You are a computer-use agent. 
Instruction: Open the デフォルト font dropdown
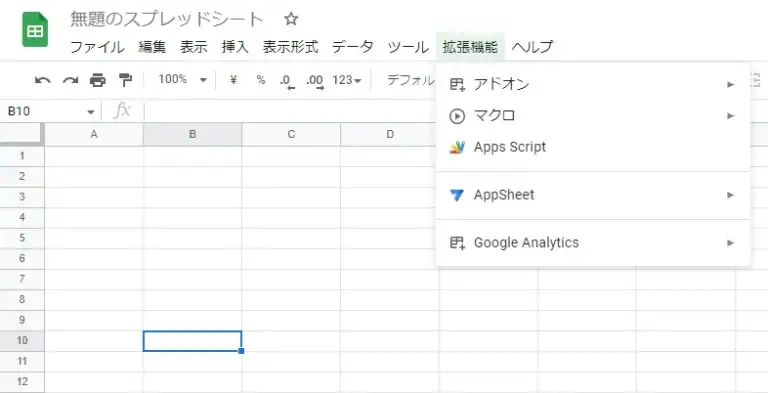410,80
